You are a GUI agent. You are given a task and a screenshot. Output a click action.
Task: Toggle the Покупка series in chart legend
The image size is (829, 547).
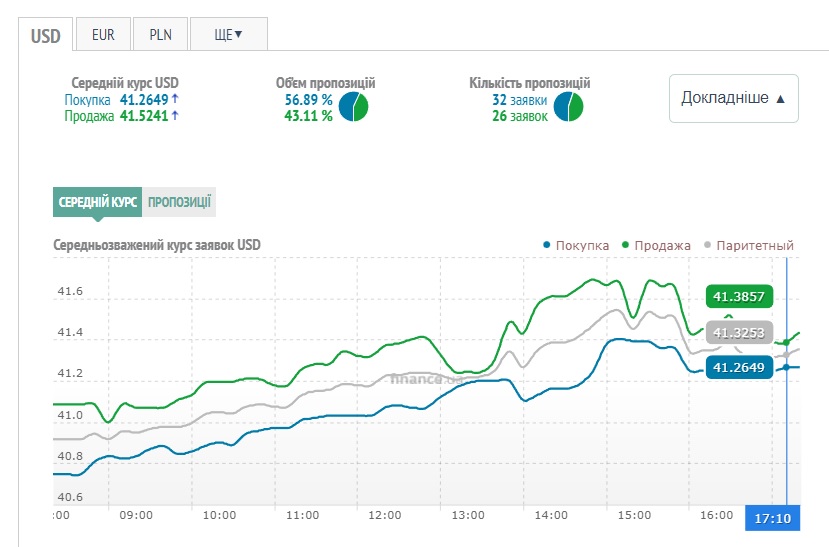click(x=575, y=245)
